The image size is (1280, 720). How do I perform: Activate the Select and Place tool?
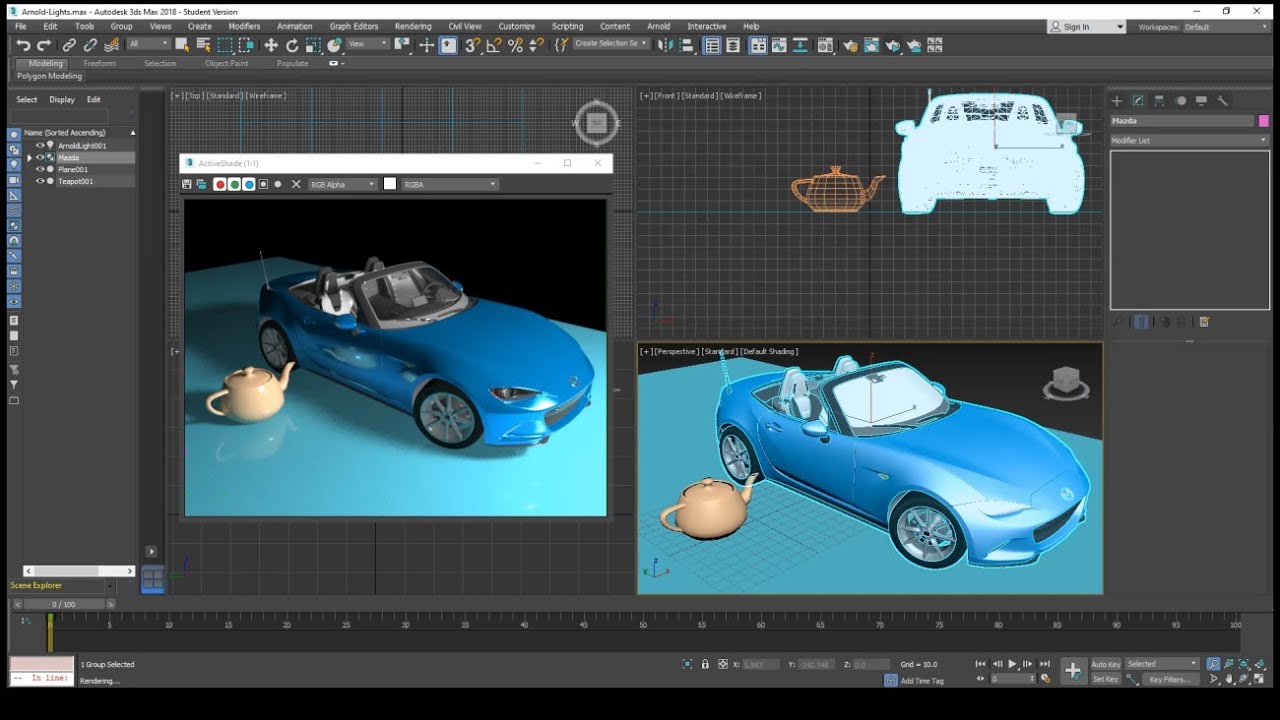click(x=334, y=45)
